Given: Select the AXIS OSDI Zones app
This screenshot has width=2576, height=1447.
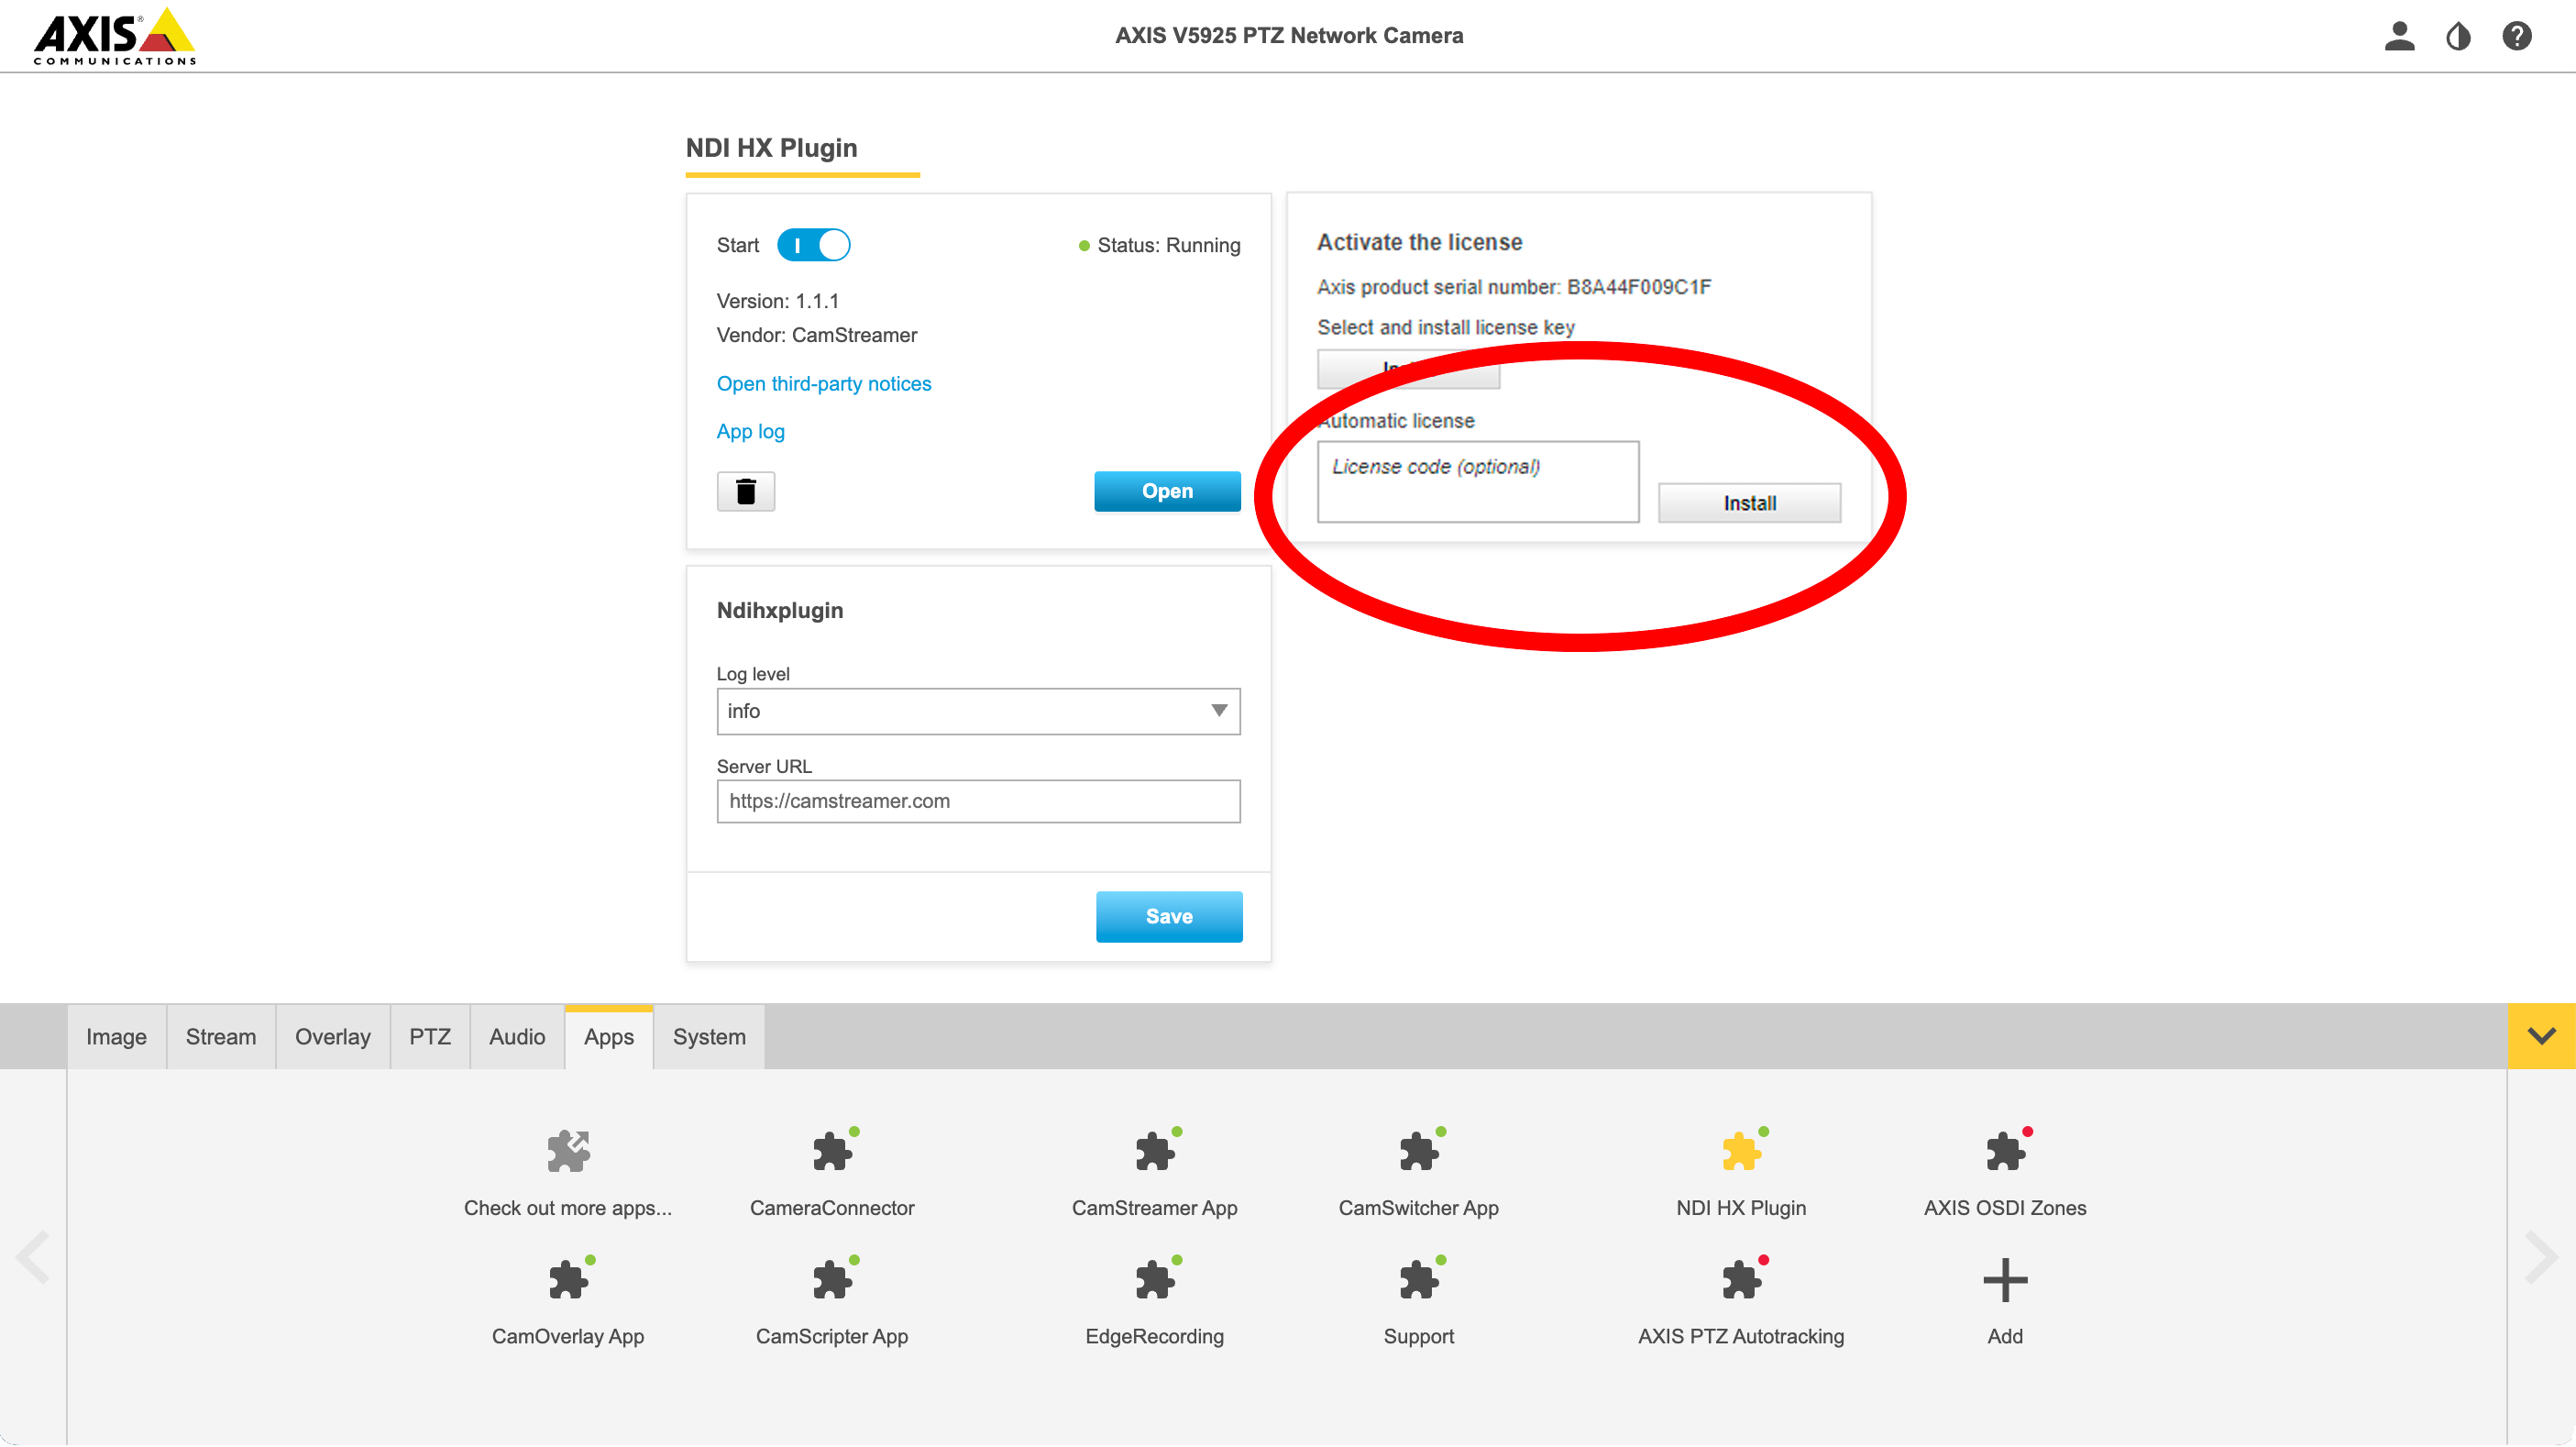Looking at the screenshot, I should pos(2004,1152).
